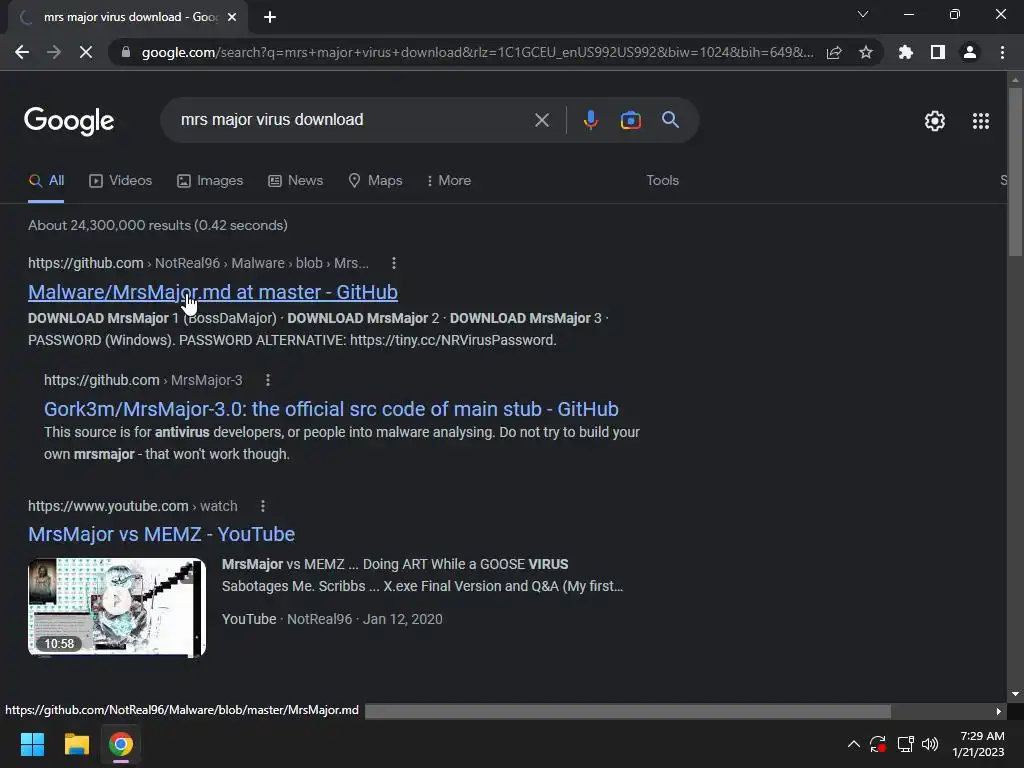Click the Google logo

[x=69, y=121]
